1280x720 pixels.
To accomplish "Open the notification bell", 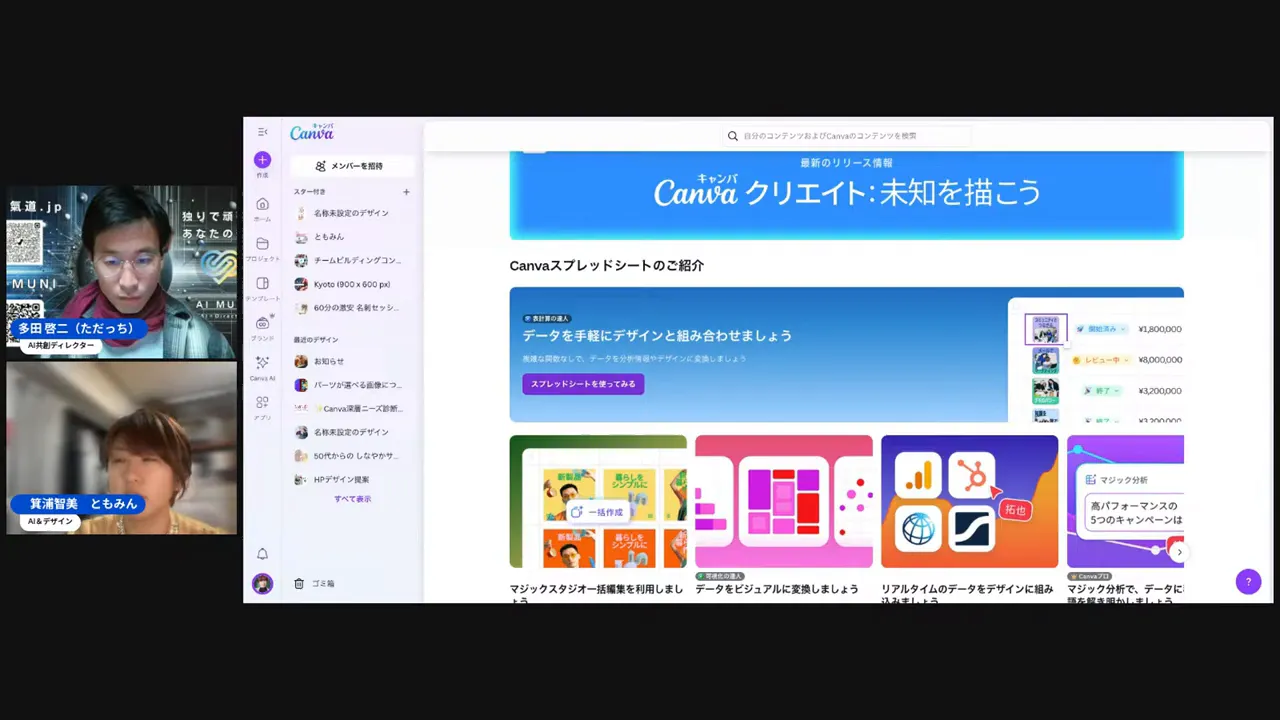I will tap(262, 553).
